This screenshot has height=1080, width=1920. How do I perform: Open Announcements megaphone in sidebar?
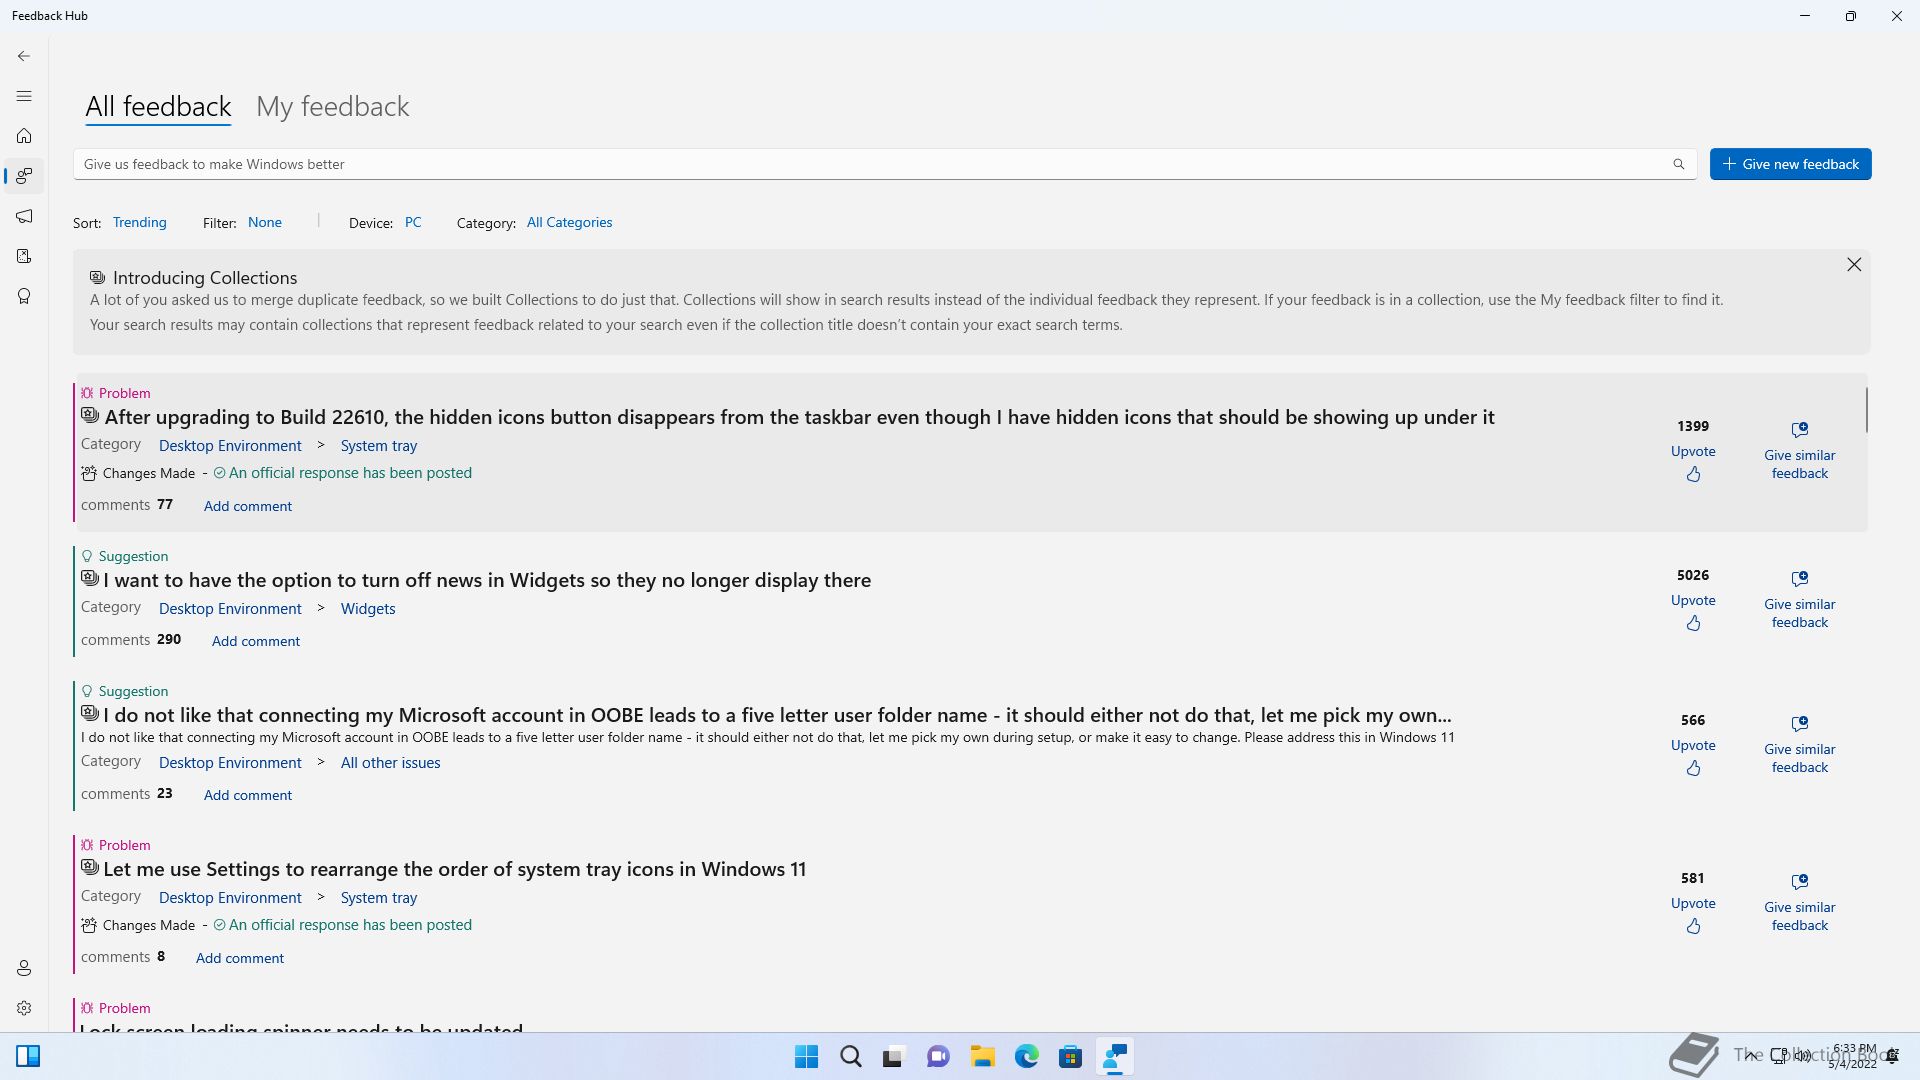pyautogui.click(x=24, y=216)
